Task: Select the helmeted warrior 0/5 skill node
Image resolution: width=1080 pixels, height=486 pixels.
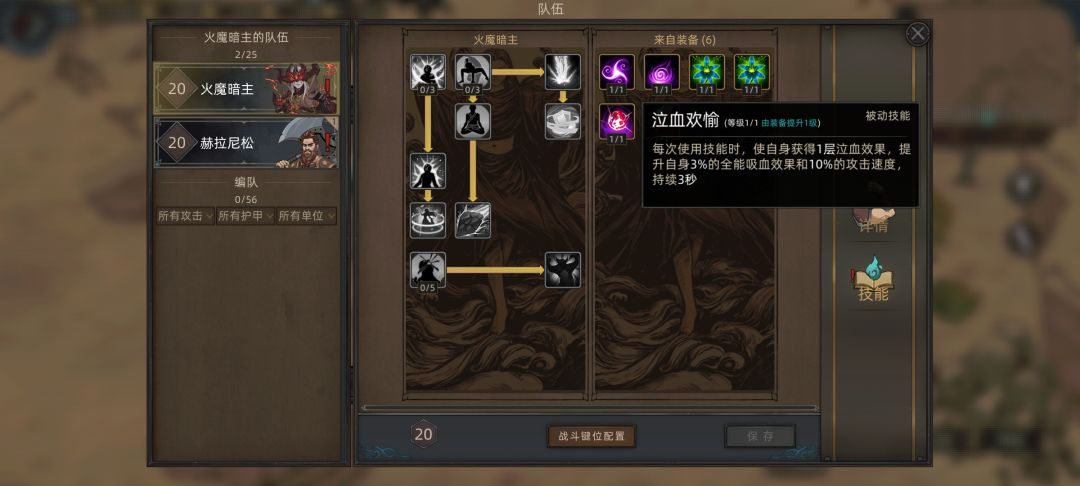Action: (428, 270)
